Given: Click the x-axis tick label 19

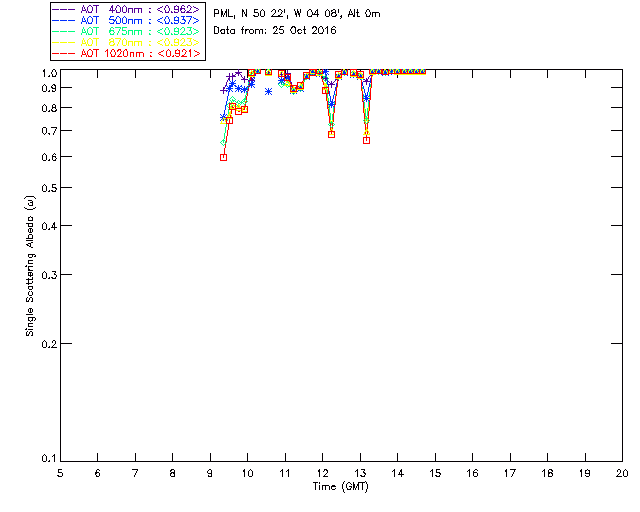Looking at the screenshot, I should tap(585, 474).
